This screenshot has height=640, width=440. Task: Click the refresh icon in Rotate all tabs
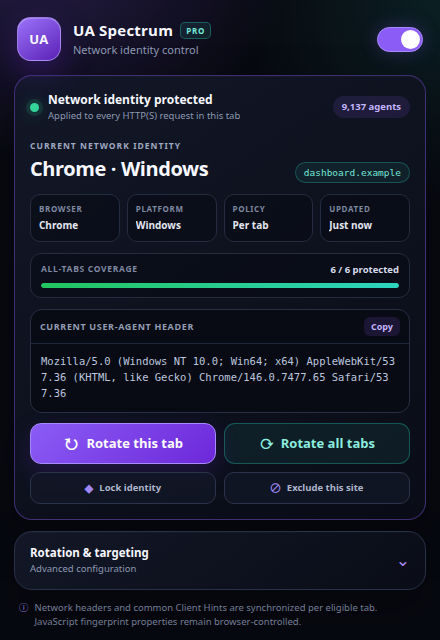point(267,444)
